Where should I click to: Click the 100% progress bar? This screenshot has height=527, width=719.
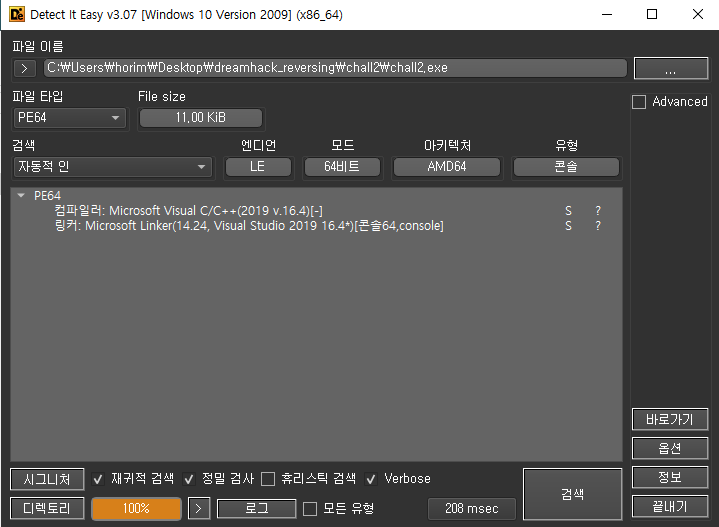pyautogui.click(x=136, y=508)
